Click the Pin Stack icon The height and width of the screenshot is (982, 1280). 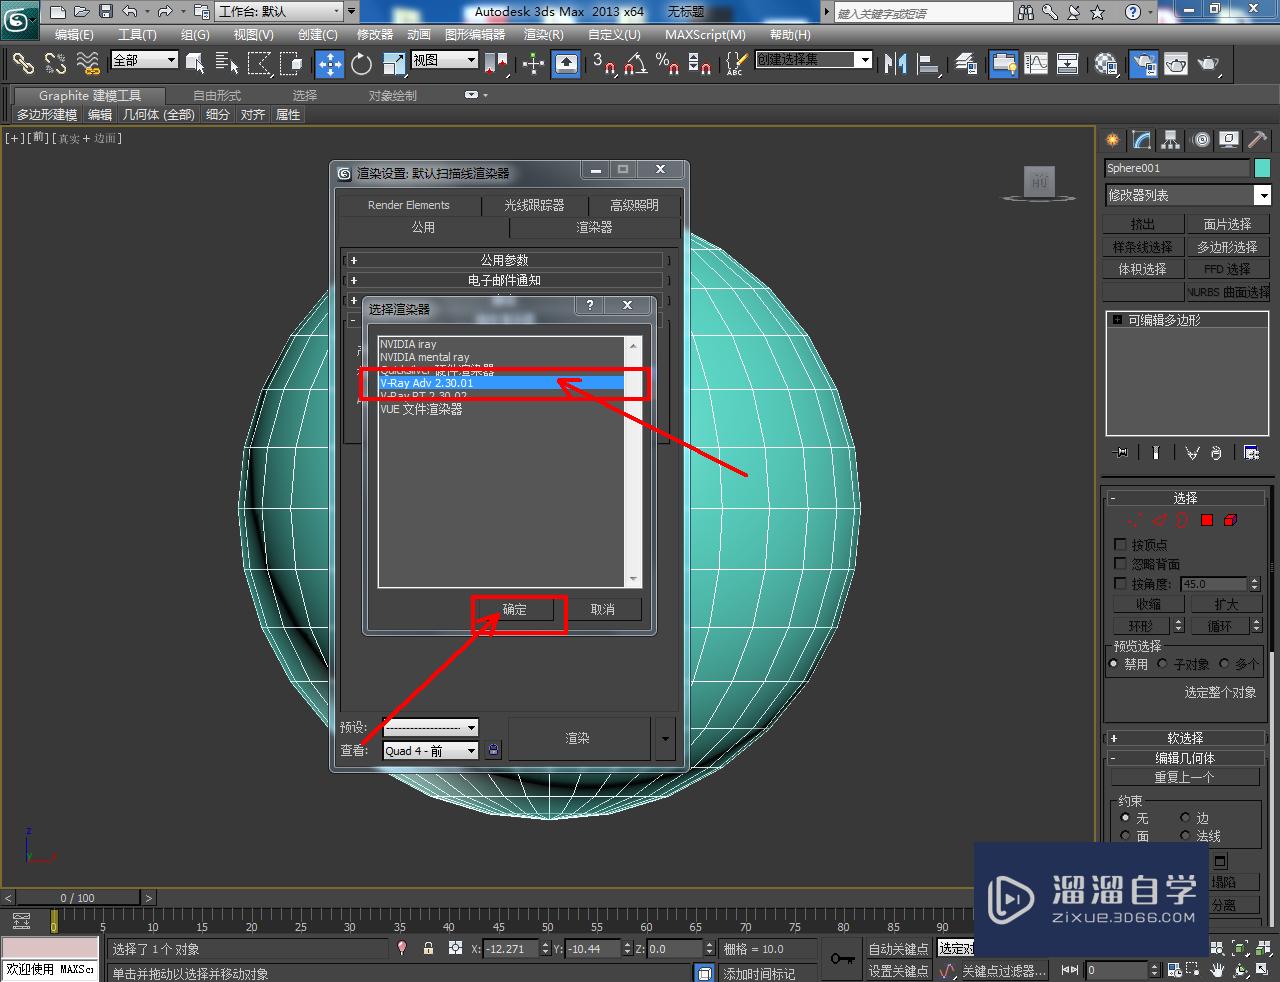coord(1121,453)
